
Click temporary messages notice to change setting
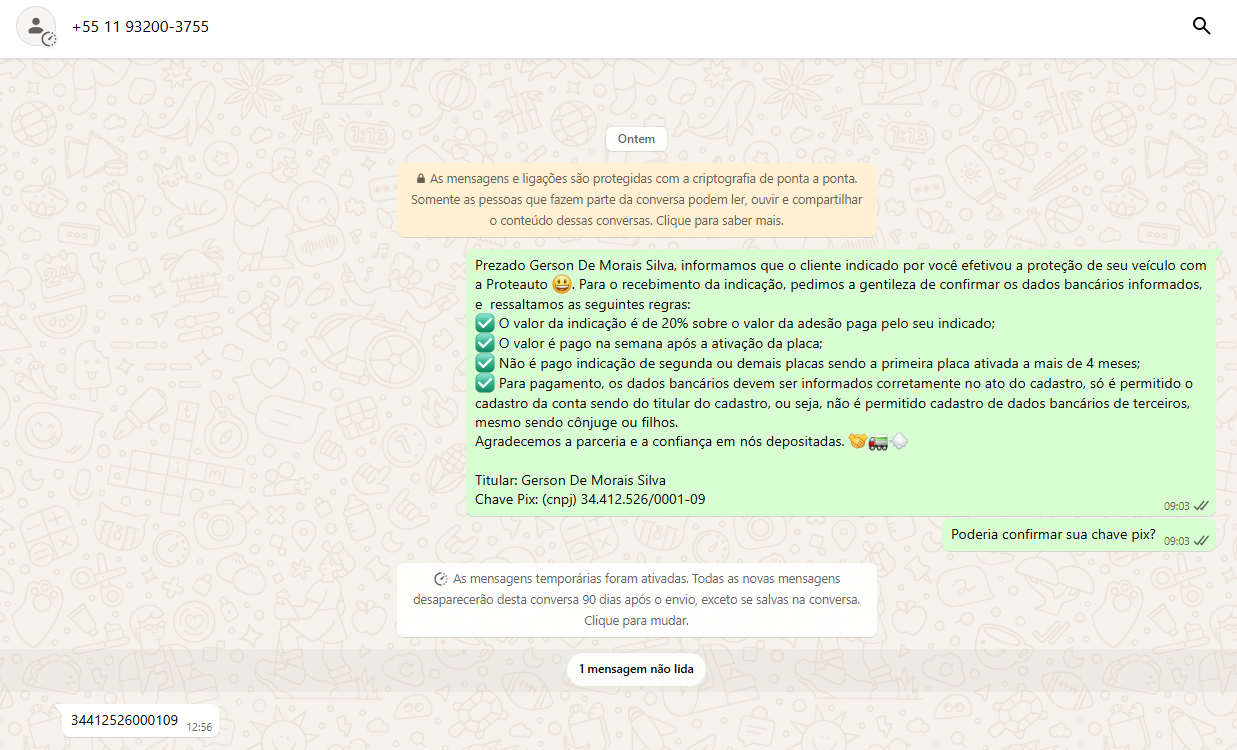(637, 600)
